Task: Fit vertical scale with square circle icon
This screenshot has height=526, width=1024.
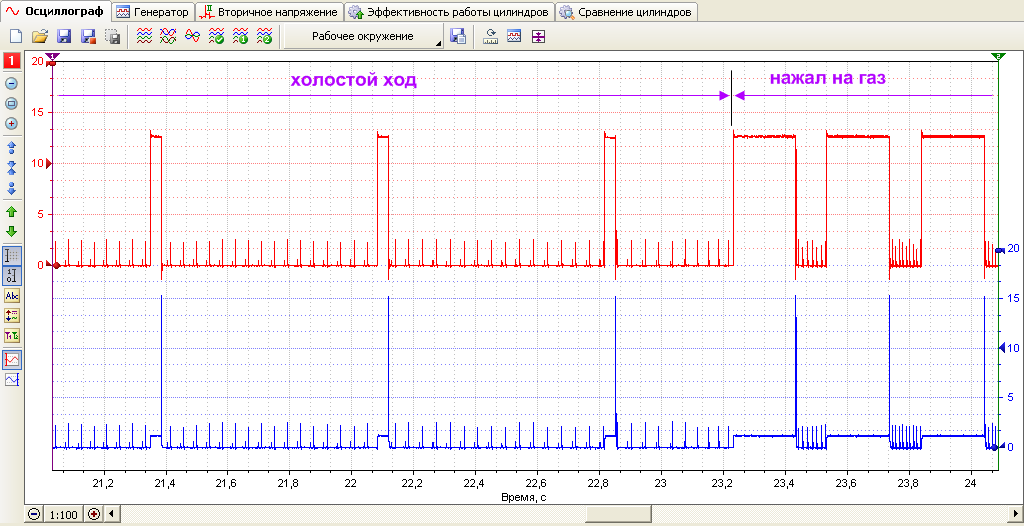Action: click(12, 103)
